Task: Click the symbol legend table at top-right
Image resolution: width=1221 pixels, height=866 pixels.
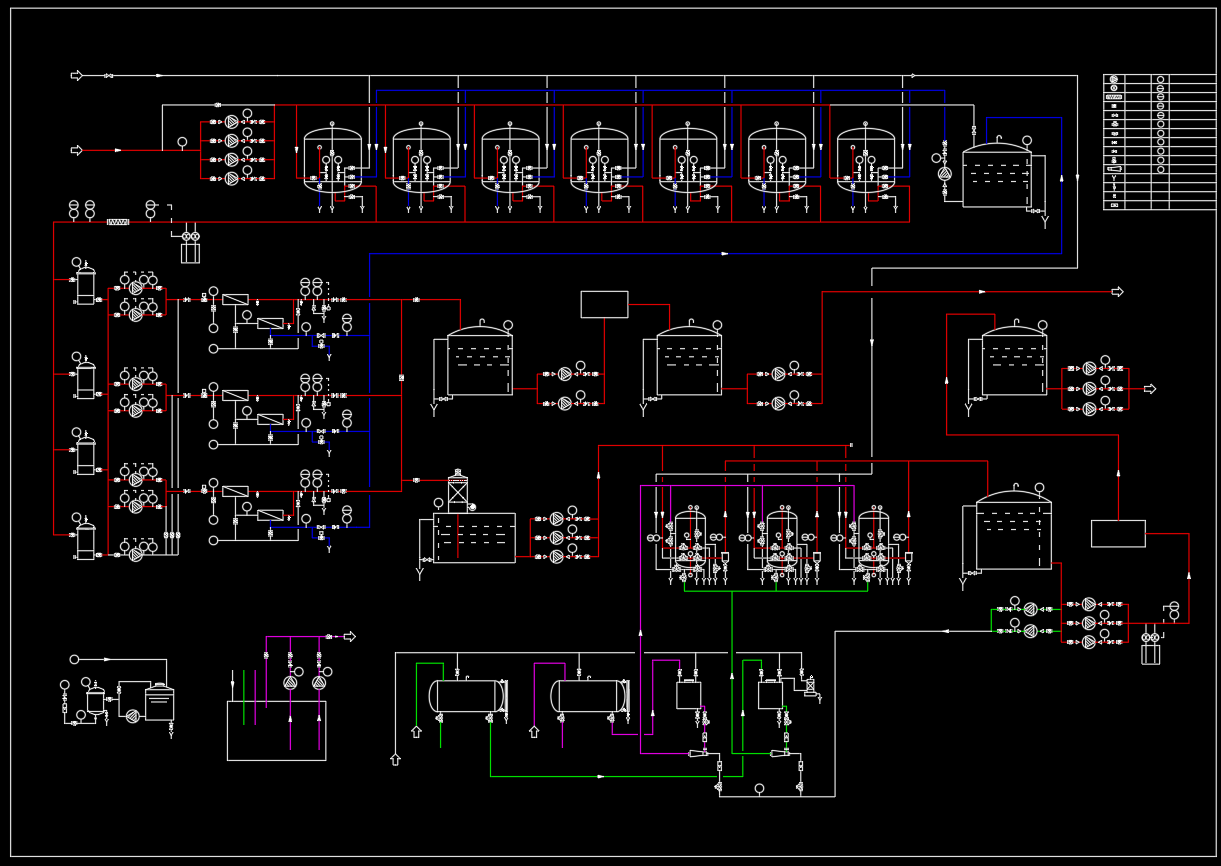Action: pos(1159,142)
